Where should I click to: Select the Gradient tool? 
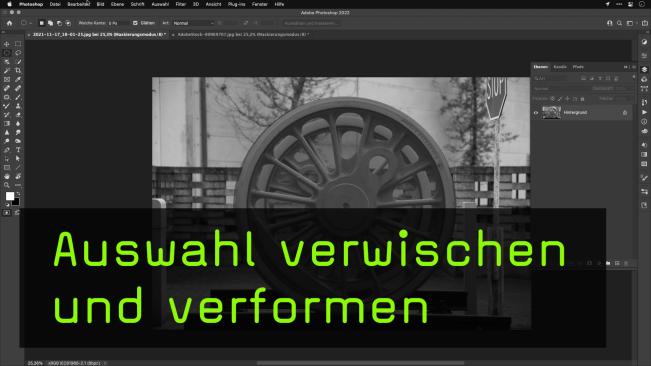click(7, 123)
